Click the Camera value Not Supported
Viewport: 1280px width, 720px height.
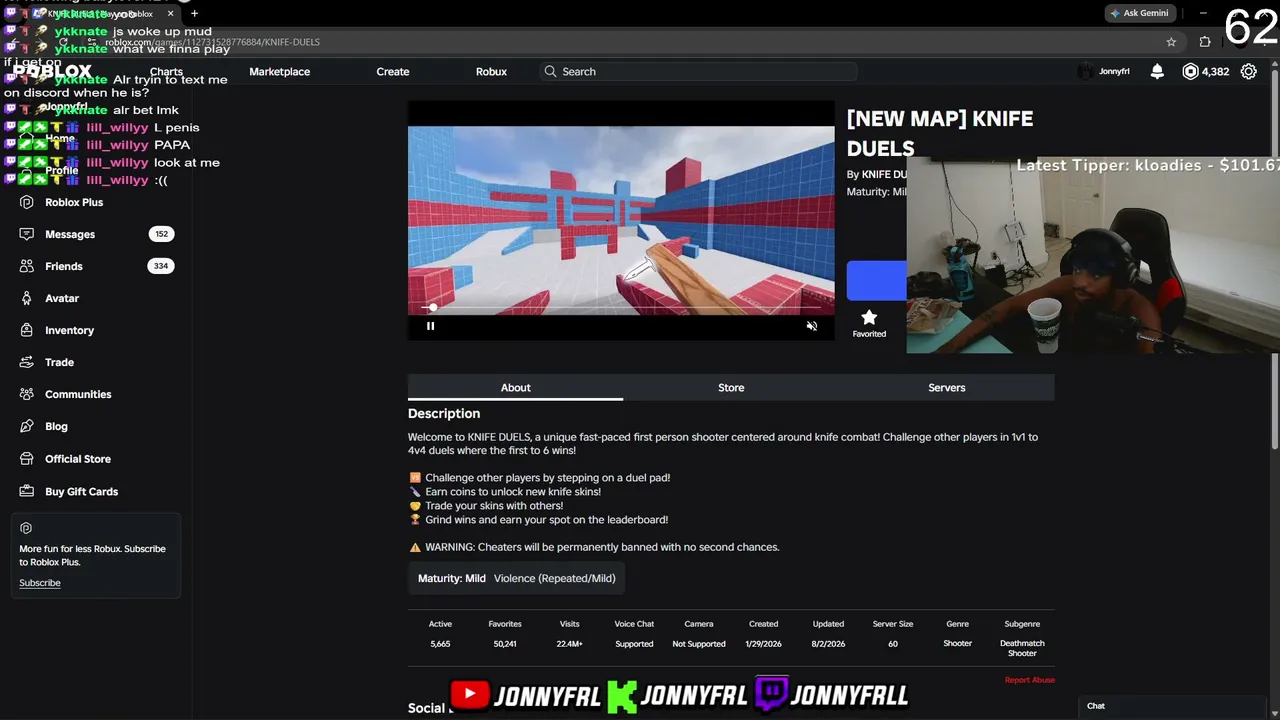pyautogui.click(x=699, y=644)
